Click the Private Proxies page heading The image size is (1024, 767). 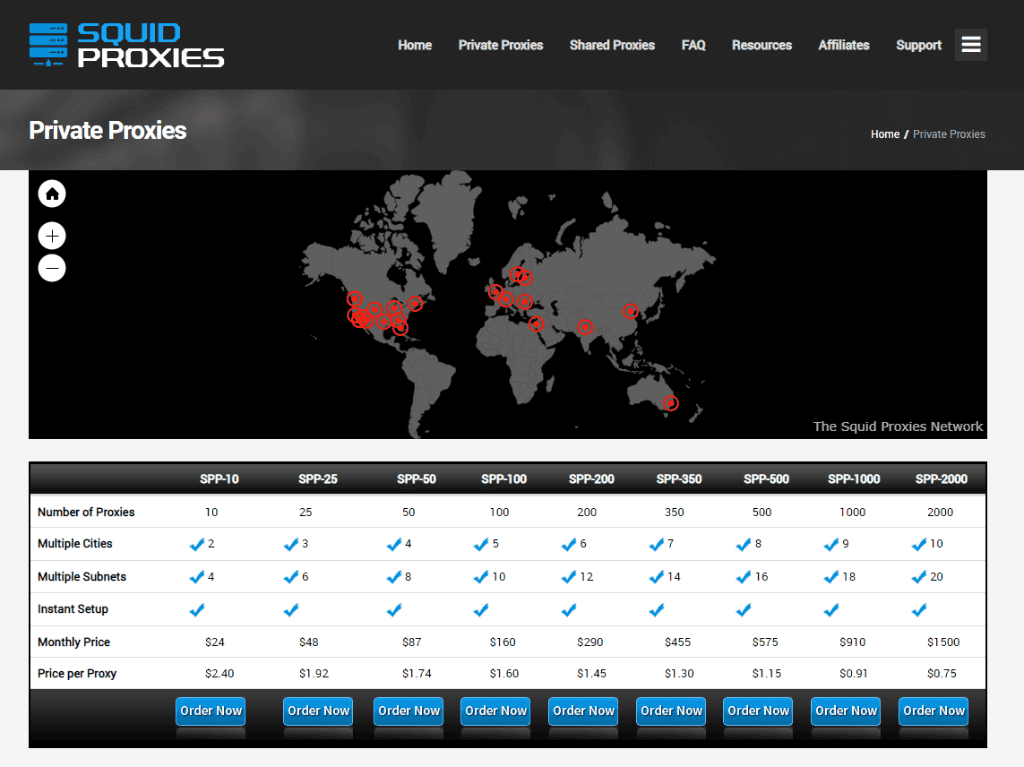pyautogui.click(x=108, y=131)
